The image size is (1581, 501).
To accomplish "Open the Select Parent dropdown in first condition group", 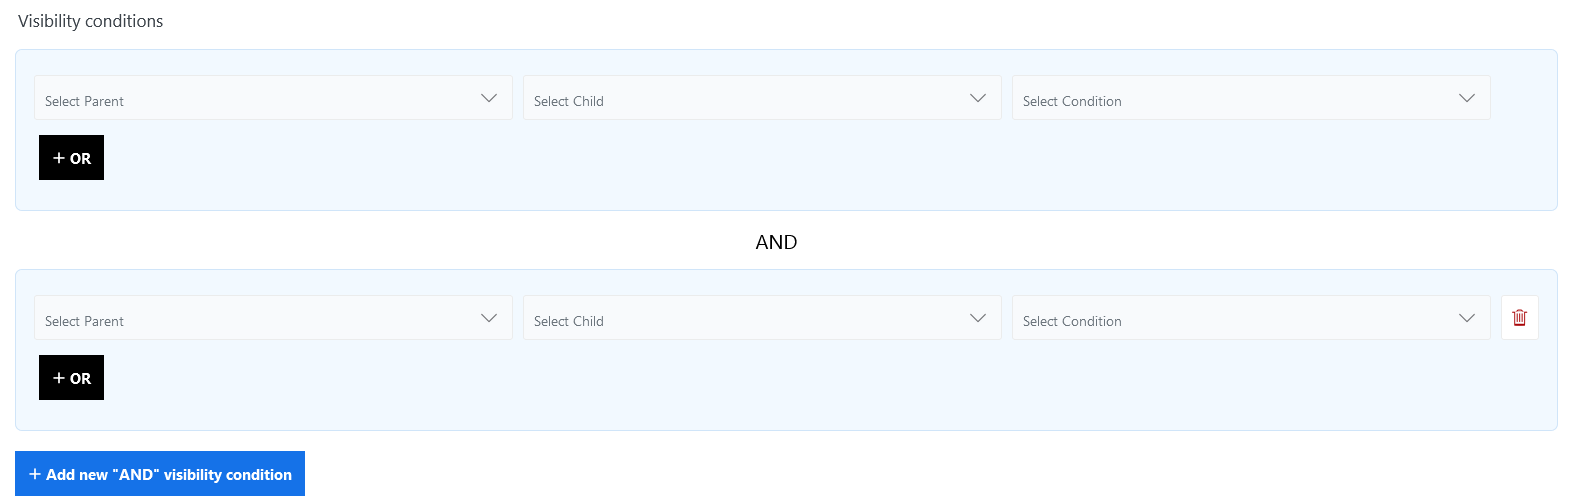I will (x=250, y=98).
